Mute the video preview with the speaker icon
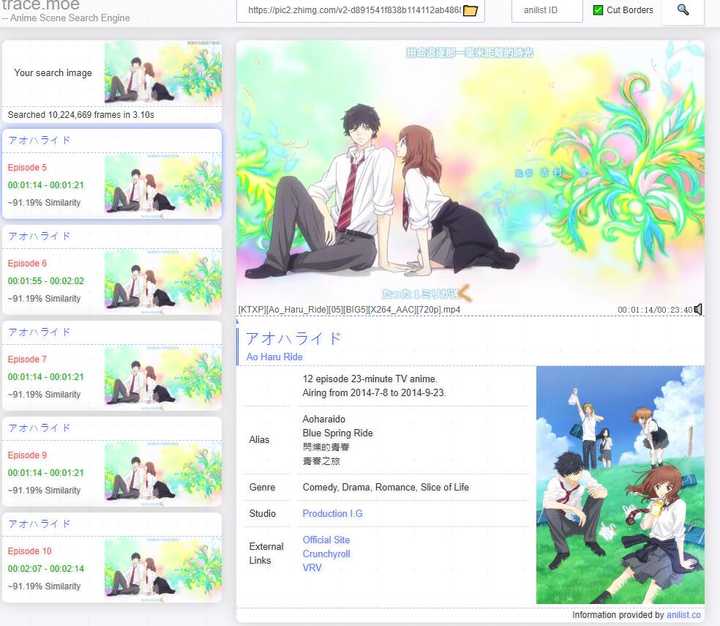Viewport: 720px width, 626px height. 698,310
